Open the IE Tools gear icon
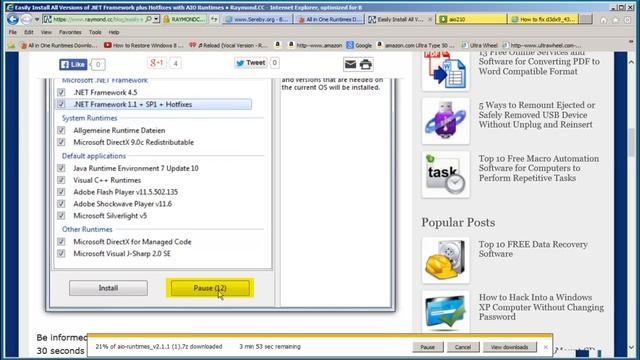Viewport: 640px width, 360px height. point(627,20)
